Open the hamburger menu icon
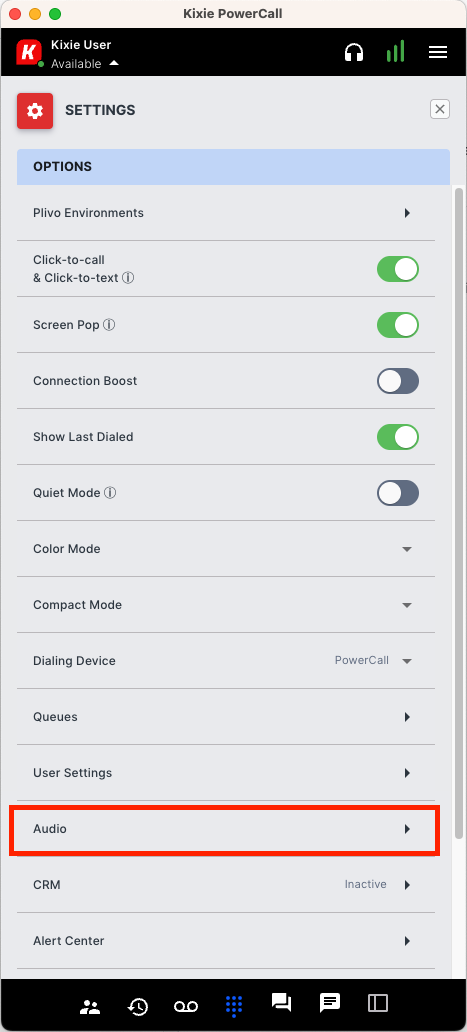The image size is (467, 1032). [438, 52]
